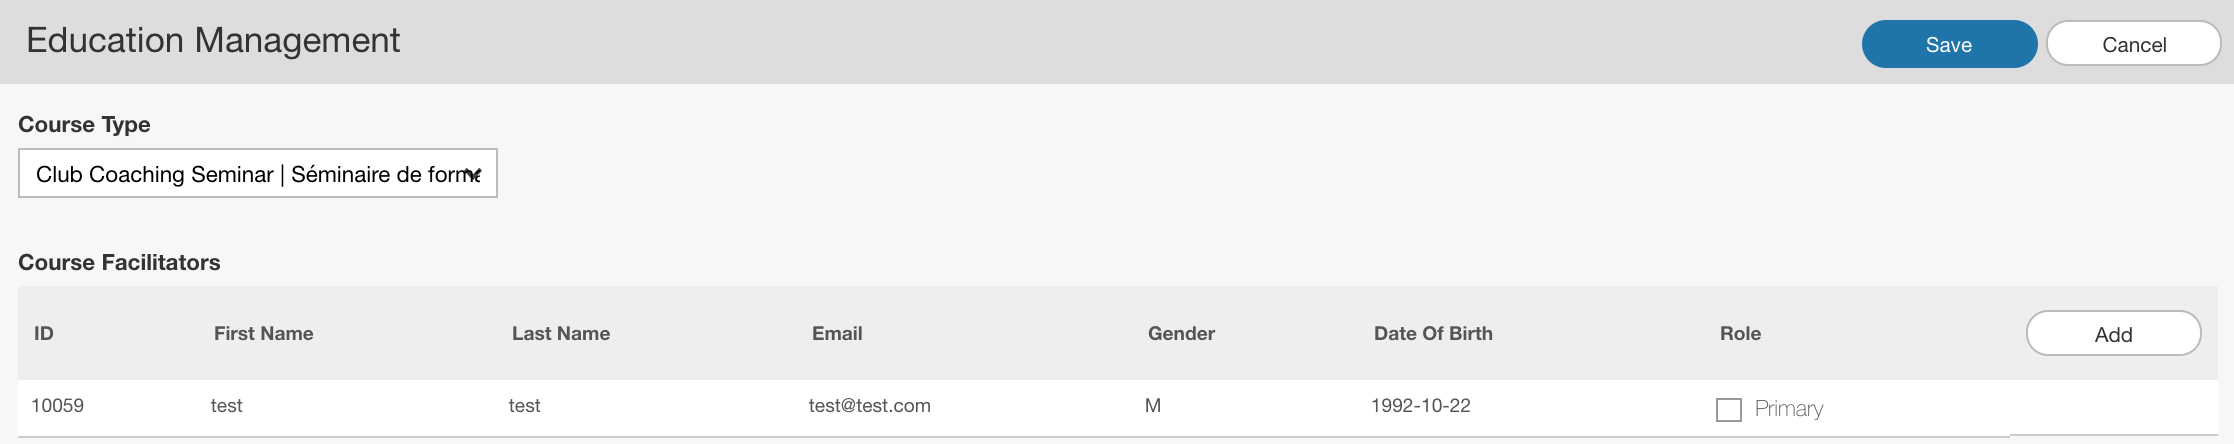Enable the Primary role checkbox
This screenshot has height=444, width=2234.
click(1728, 409)
